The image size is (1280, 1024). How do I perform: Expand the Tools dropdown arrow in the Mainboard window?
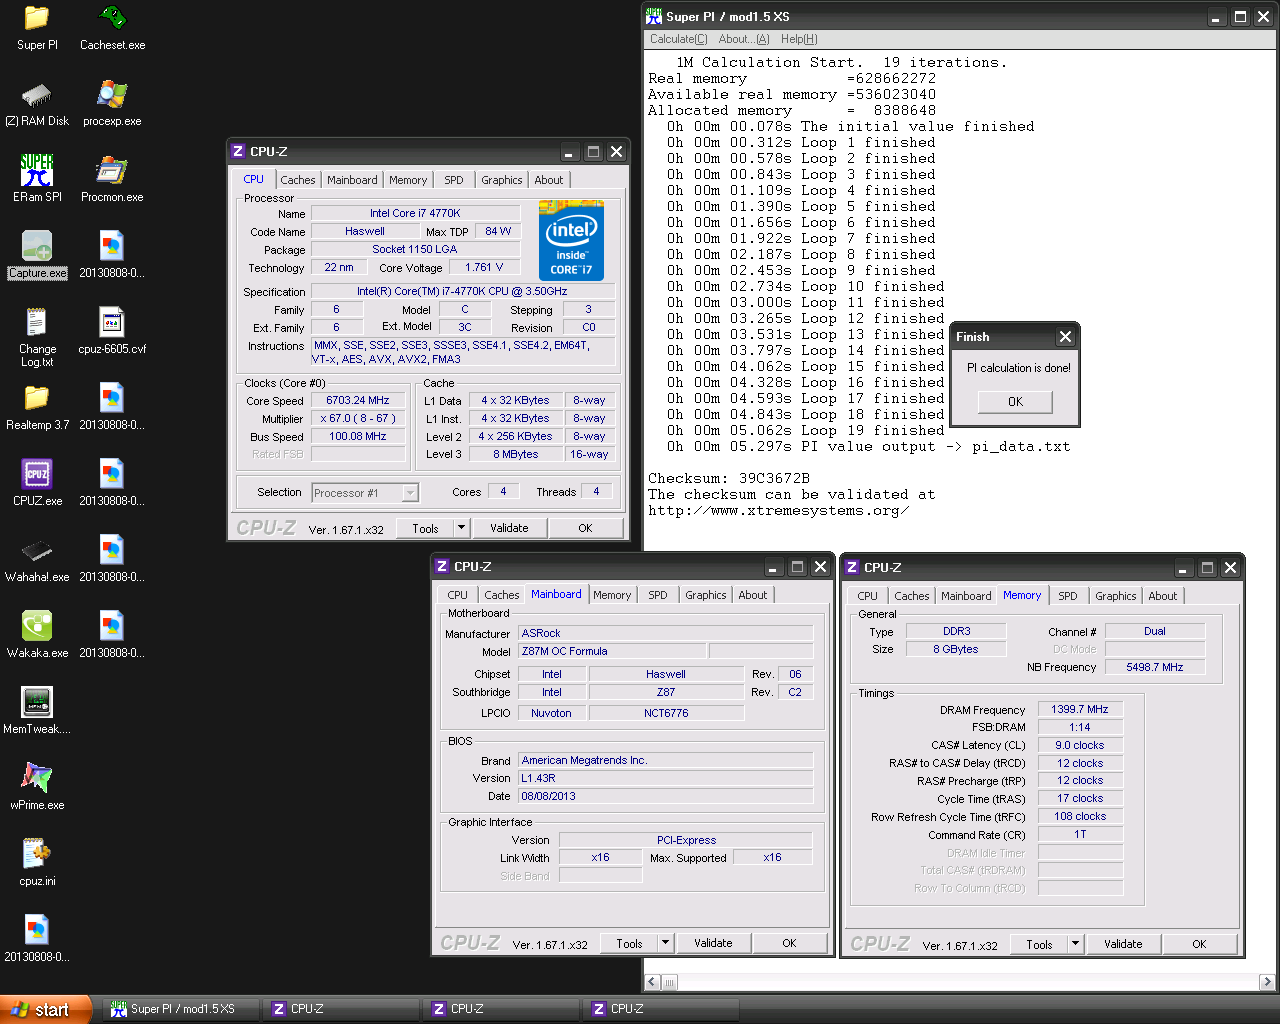coord(665,943)
